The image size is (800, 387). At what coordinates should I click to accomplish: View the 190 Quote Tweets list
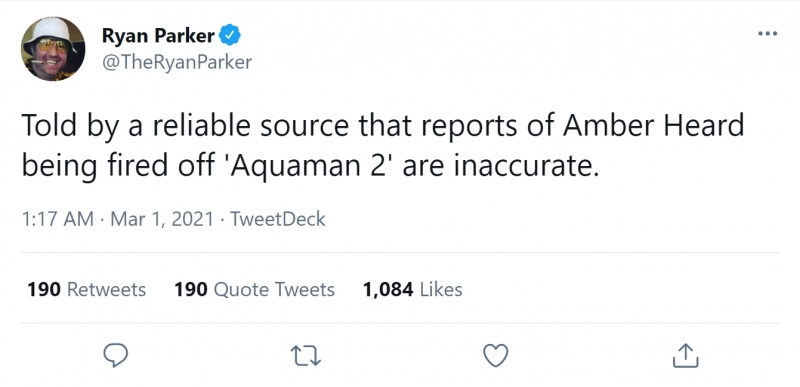click(254, 290)
